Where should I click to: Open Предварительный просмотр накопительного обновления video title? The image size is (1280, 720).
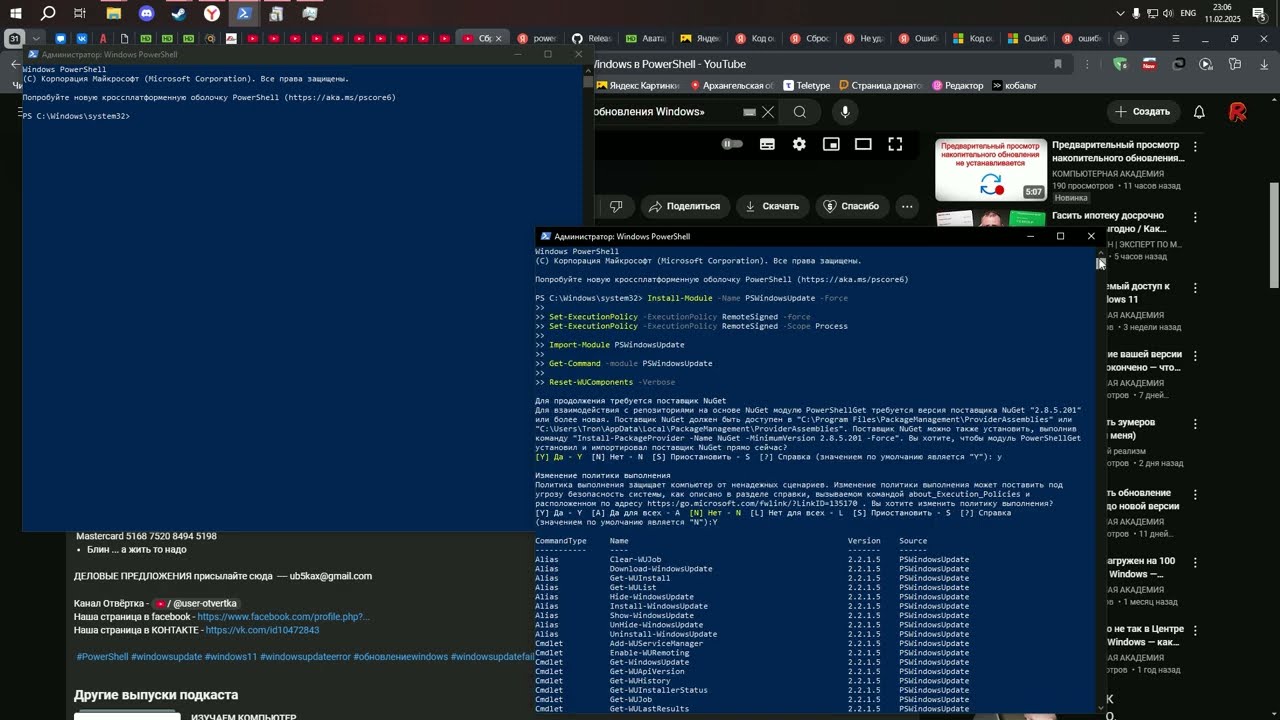(x=1117, y=152)
